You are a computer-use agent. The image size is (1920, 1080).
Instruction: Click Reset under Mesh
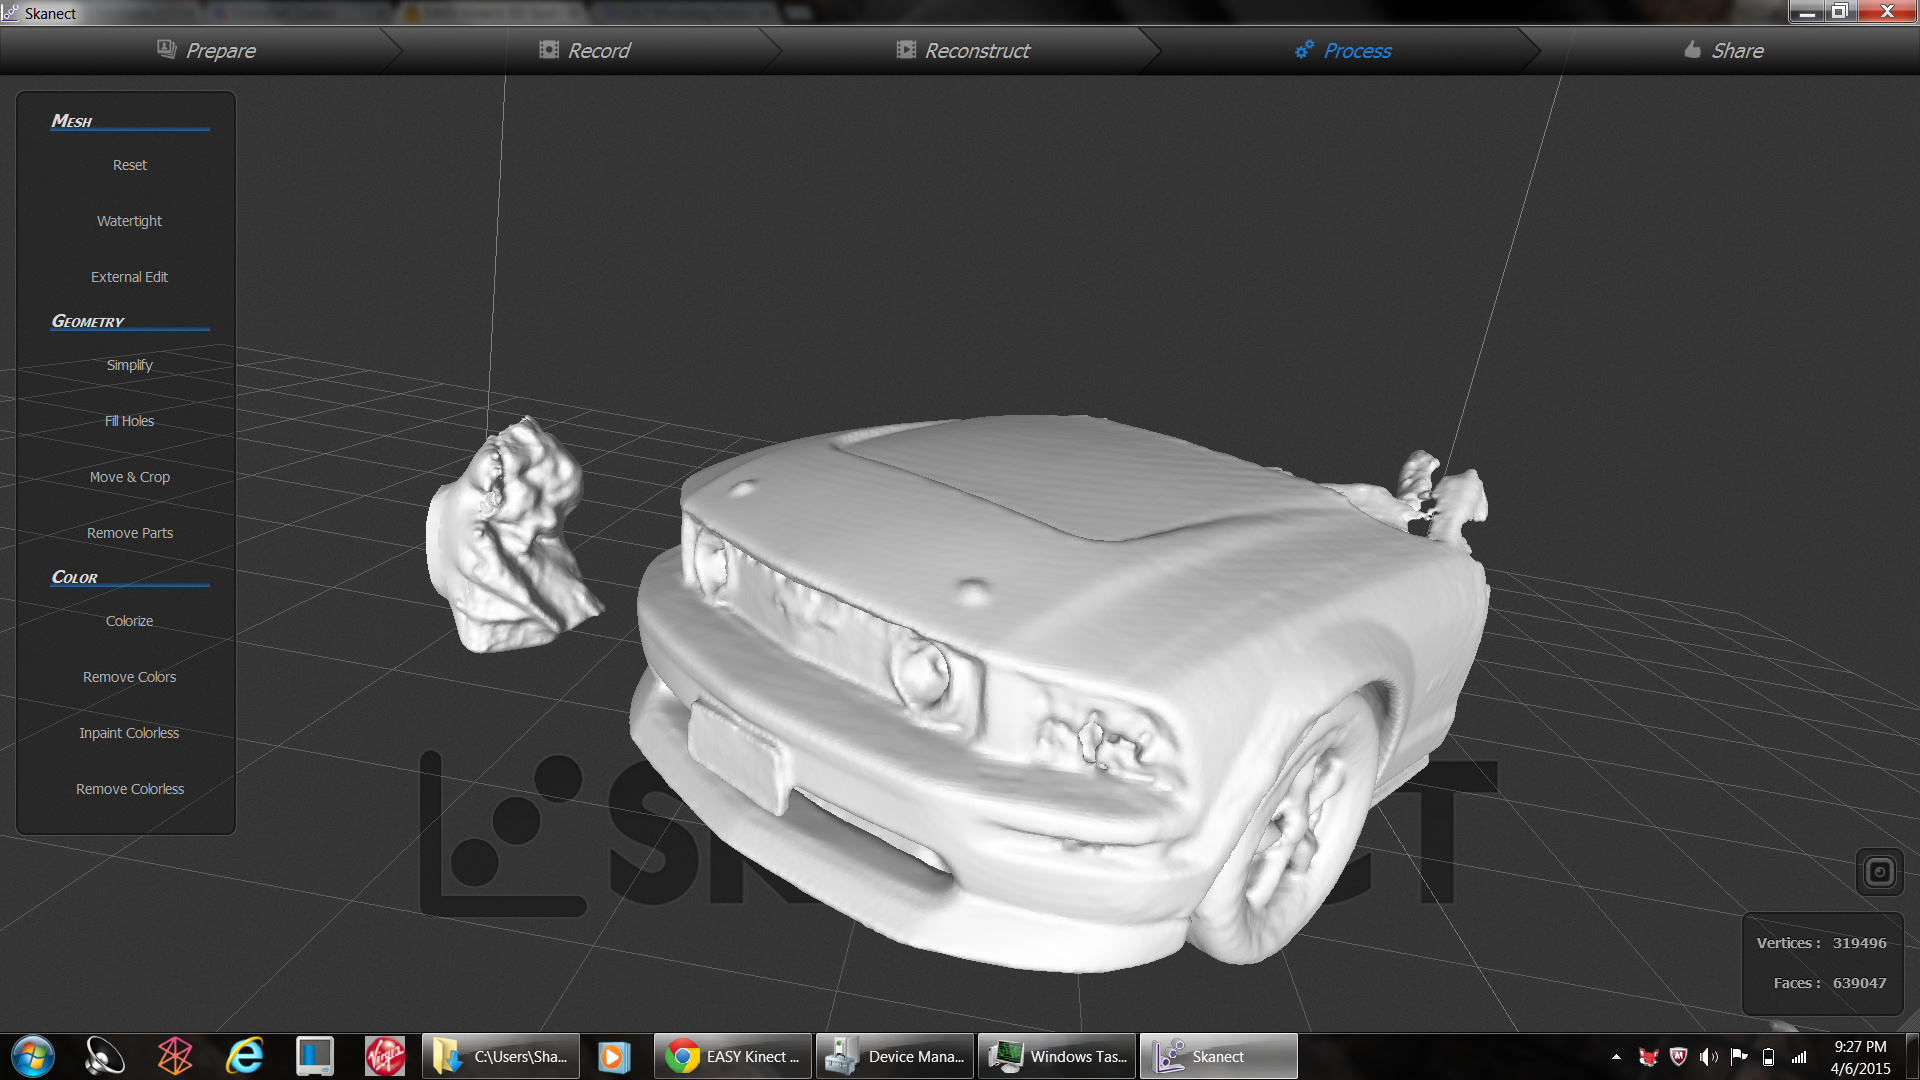(x=129, y=165)
